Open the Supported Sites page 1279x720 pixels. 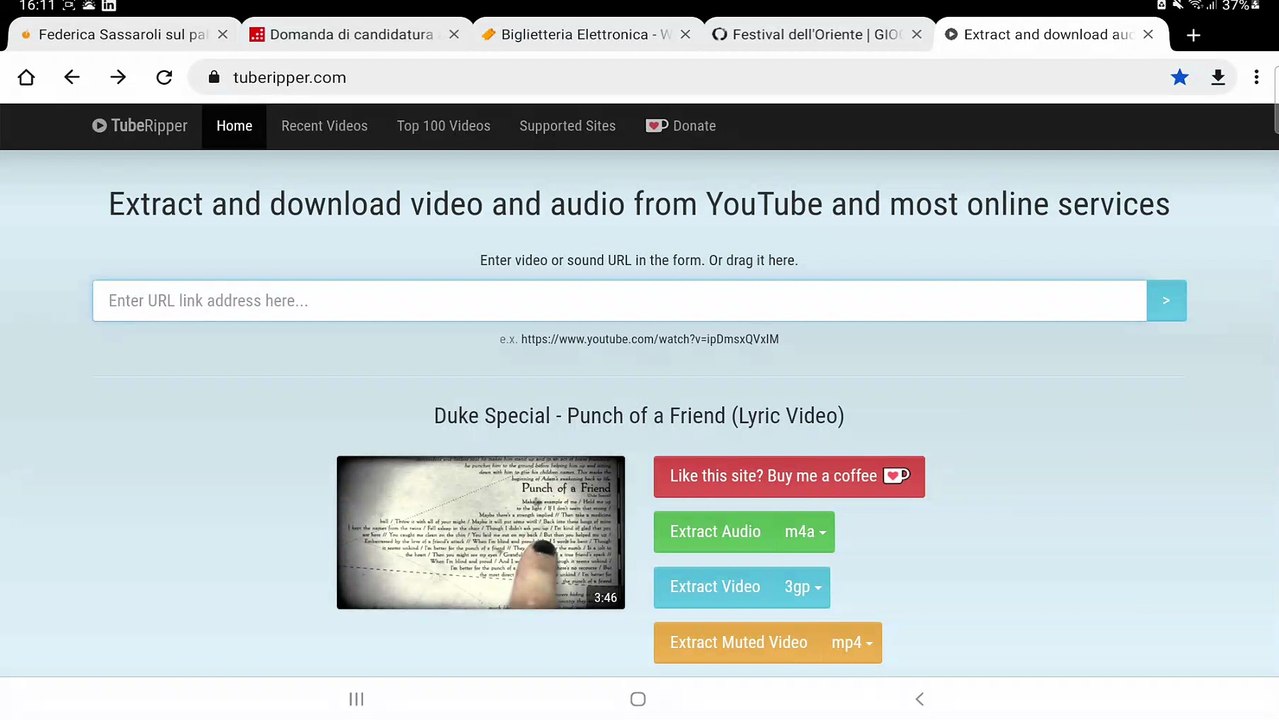(x=567, y=126)
